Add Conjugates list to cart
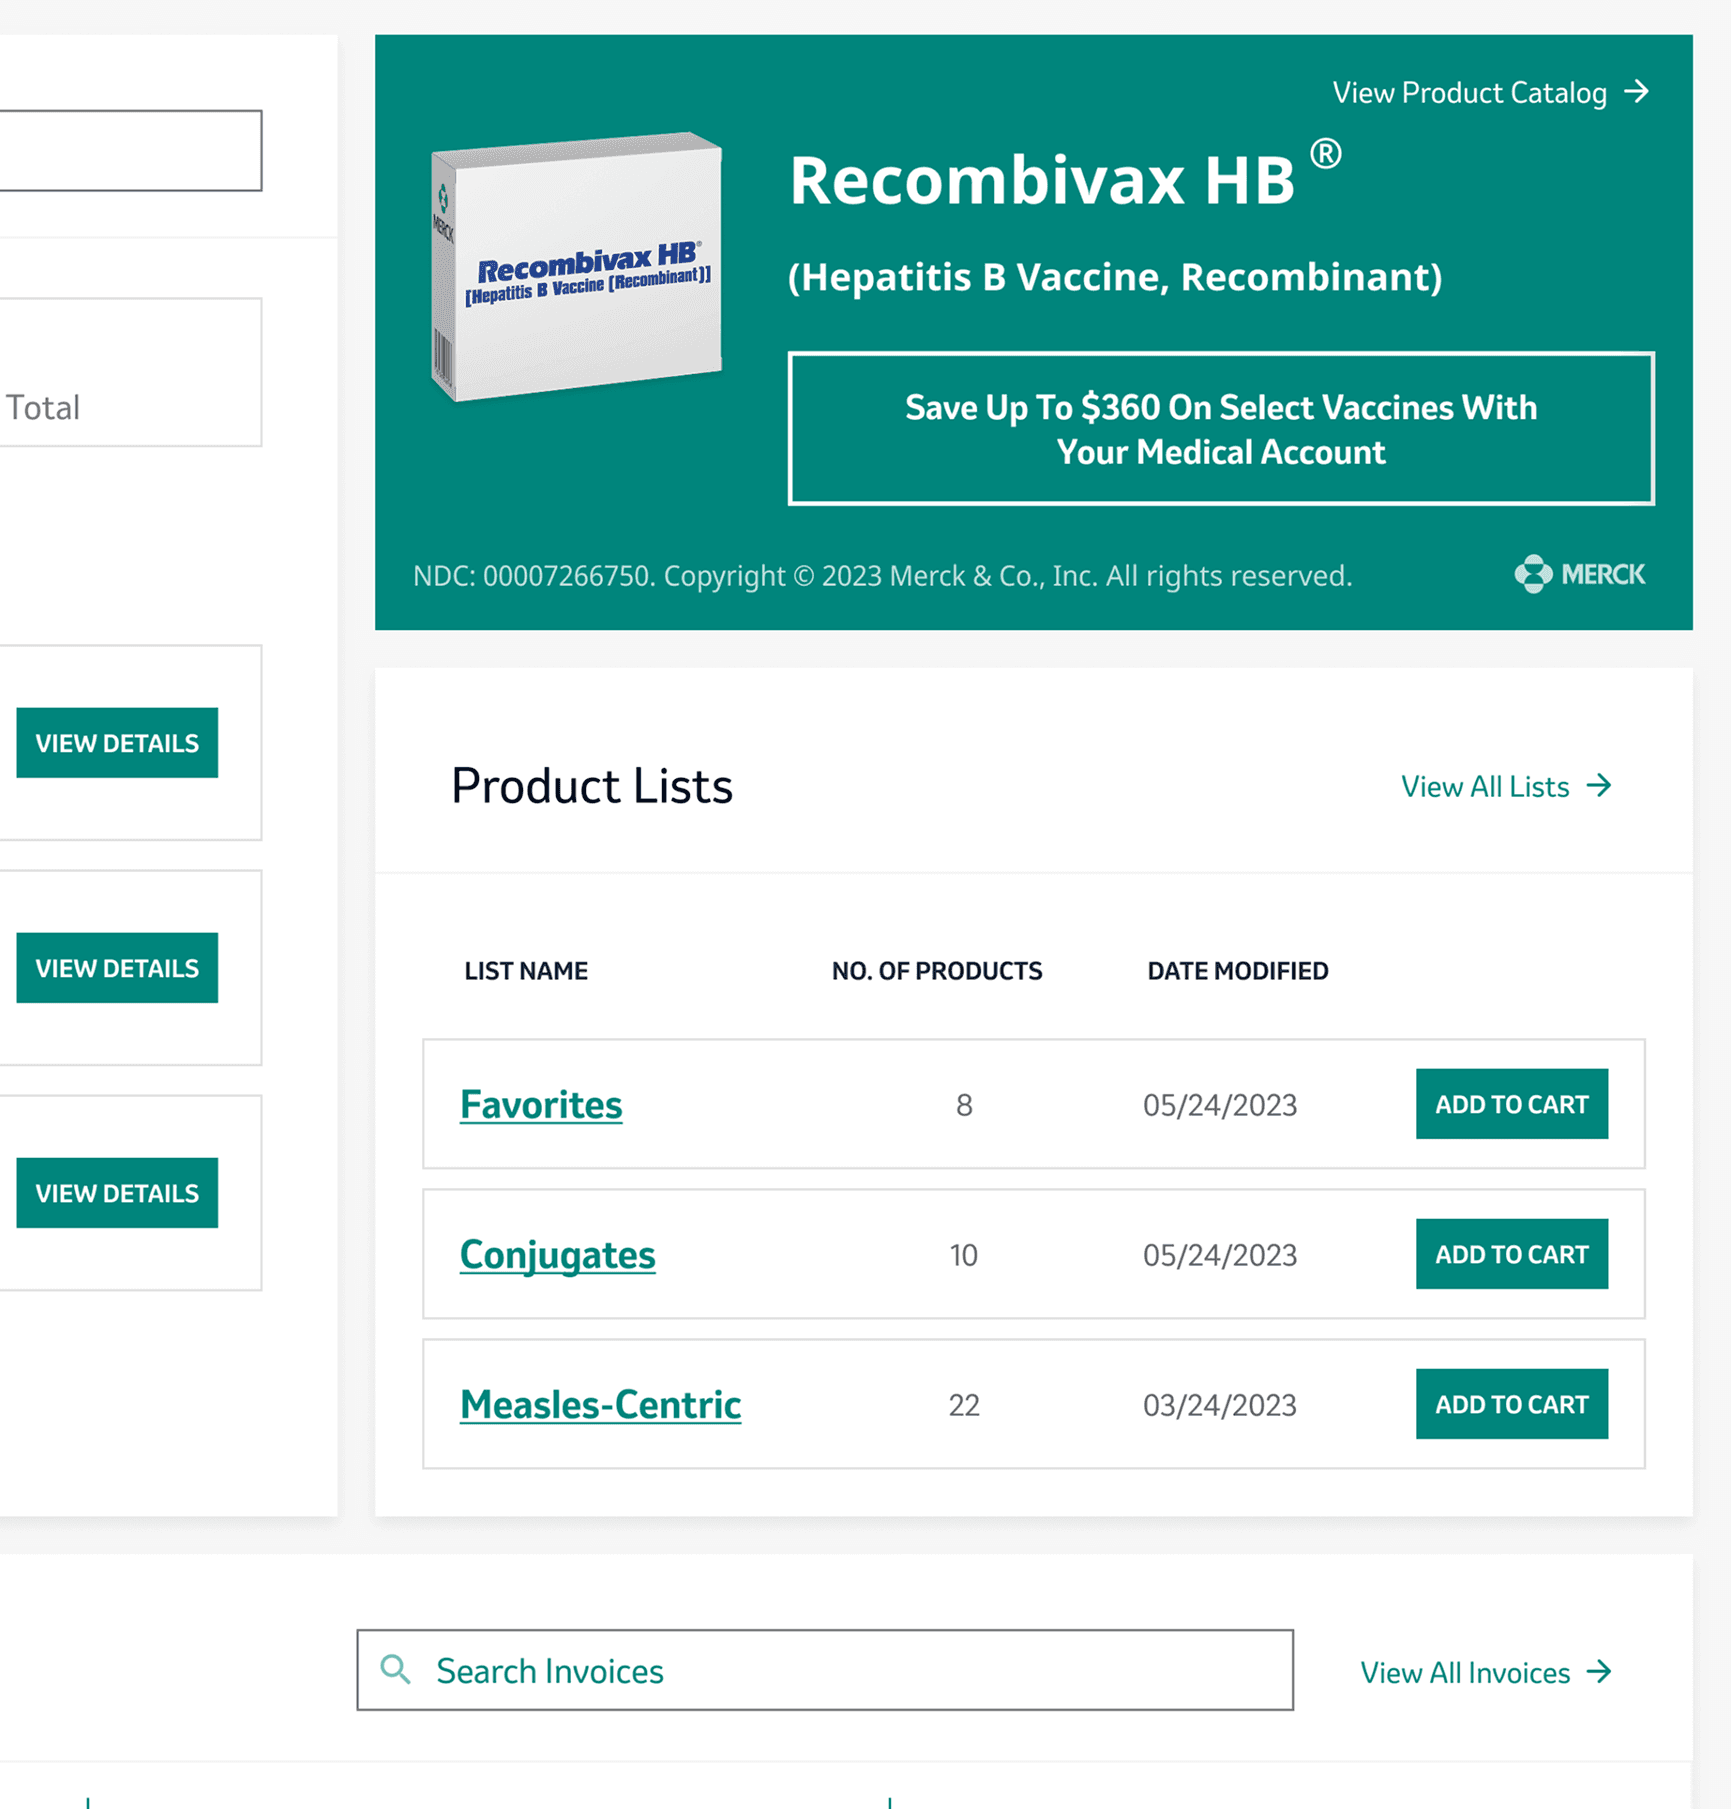Image resolution: width=1731 pixels, height=1809 pixels. (x=1511, y=1254)
